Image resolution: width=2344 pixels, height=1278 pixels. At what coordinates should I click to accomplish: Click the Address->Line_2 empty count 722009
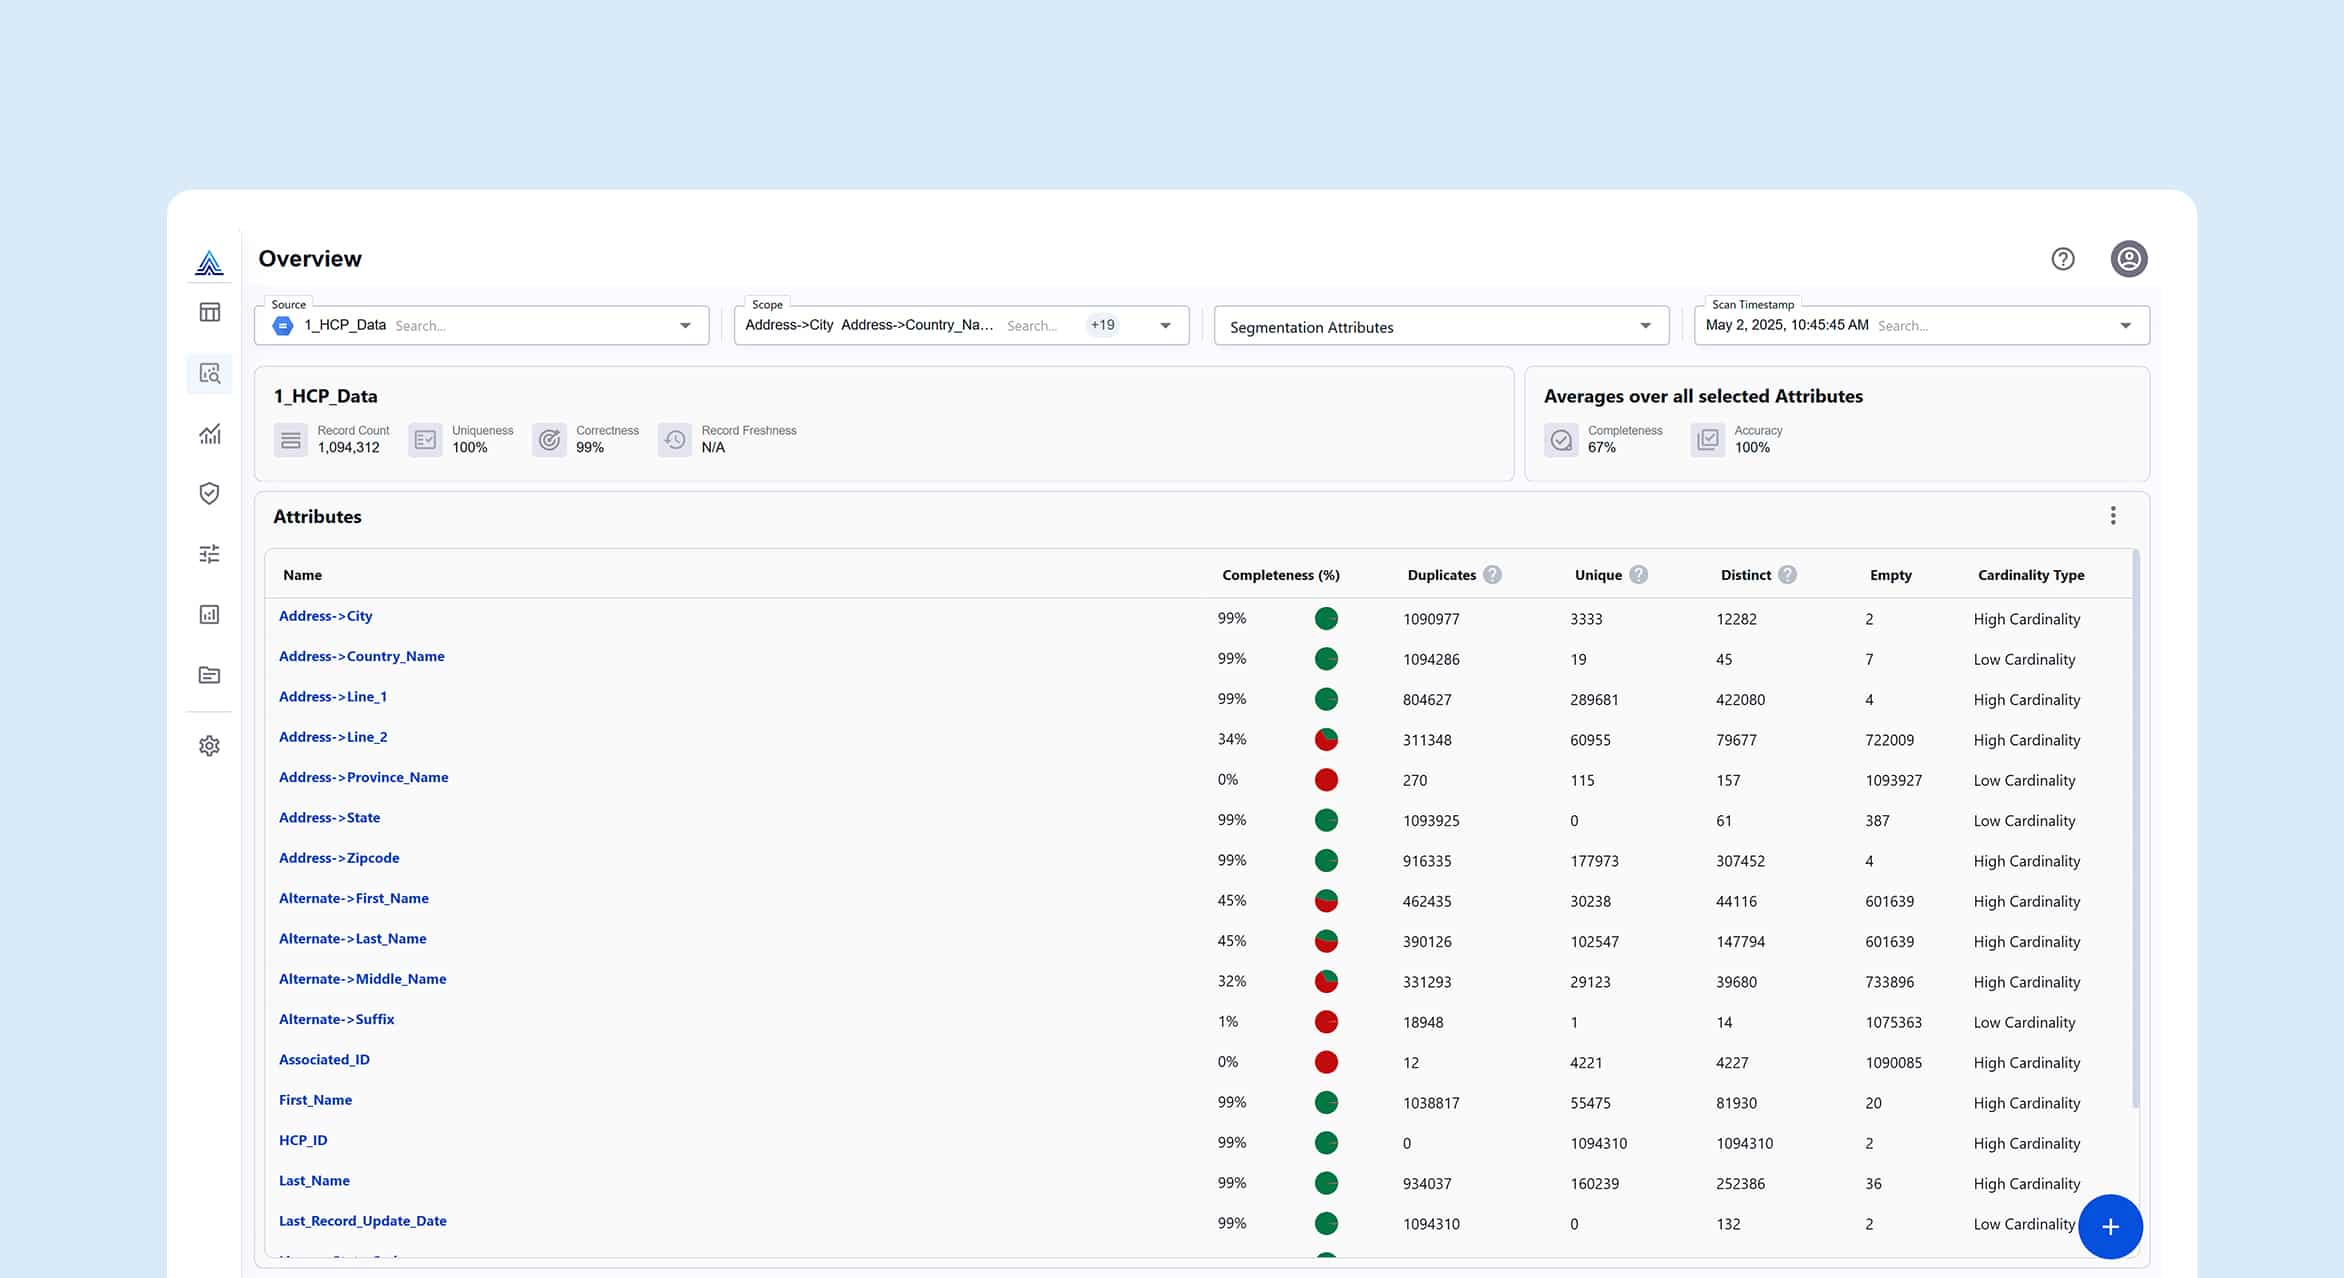pos(1889,740)
